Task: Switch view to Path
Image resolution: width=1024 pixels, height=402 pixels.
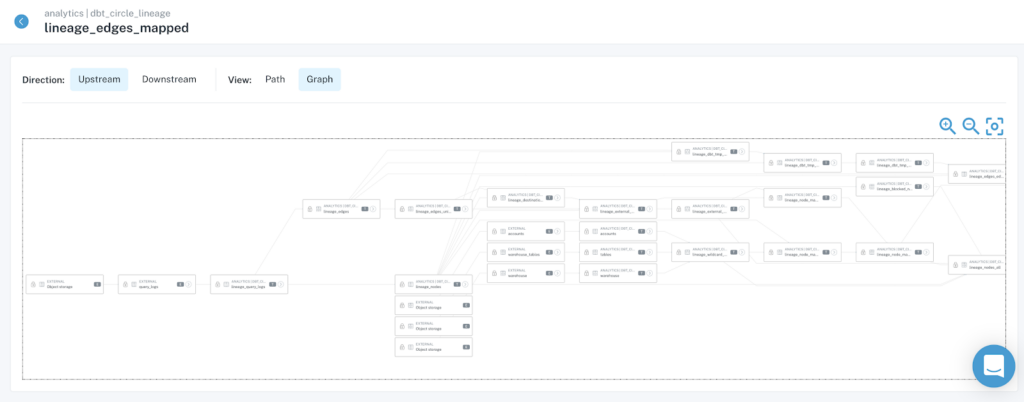Action: tap(275, 79)
